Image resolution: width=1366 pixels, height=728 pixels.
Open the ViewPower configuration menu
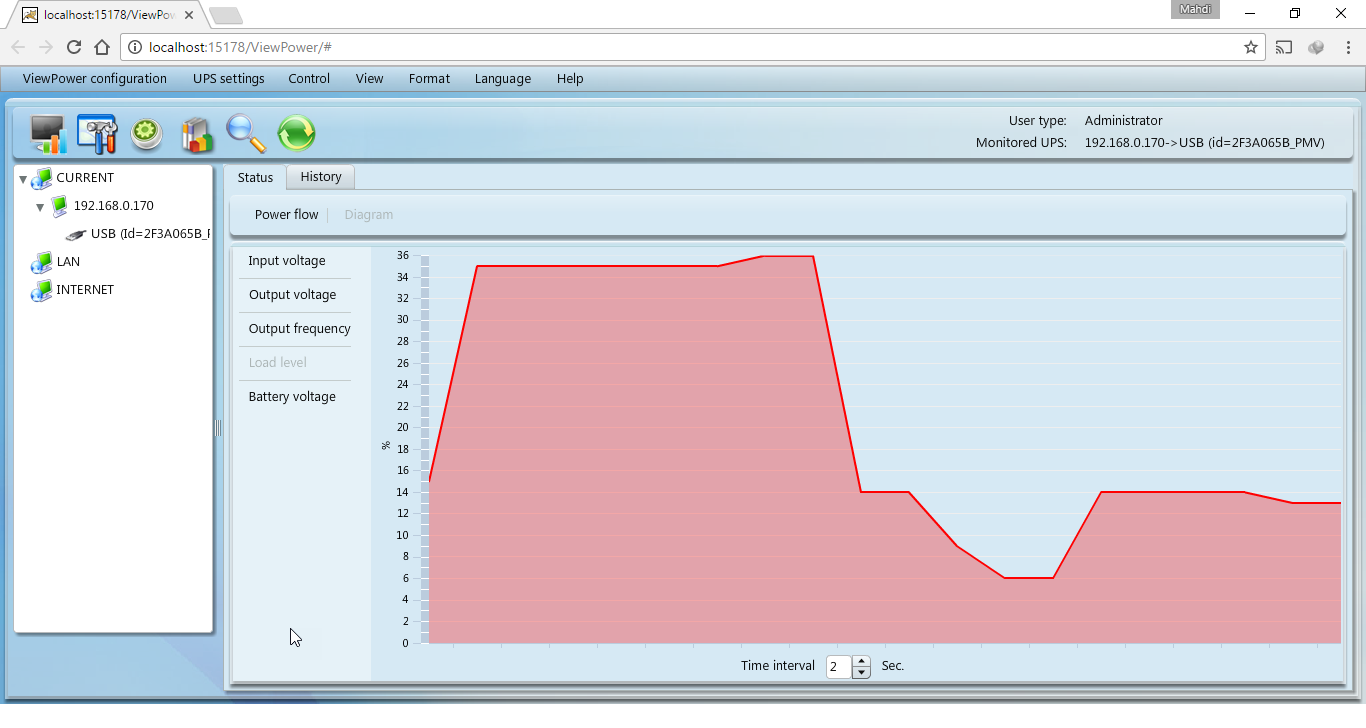95,78
